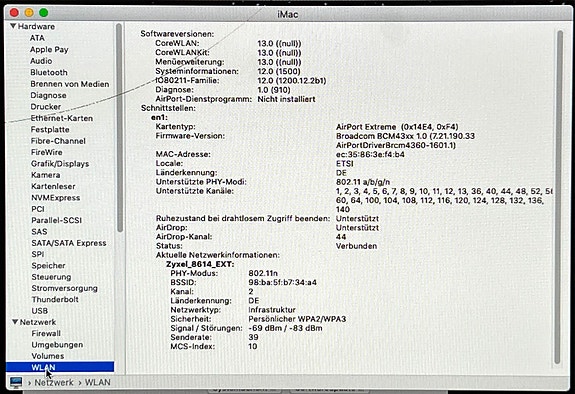Click the Senderate label
This screenshot has height=394, width=575.
[191, 337]
